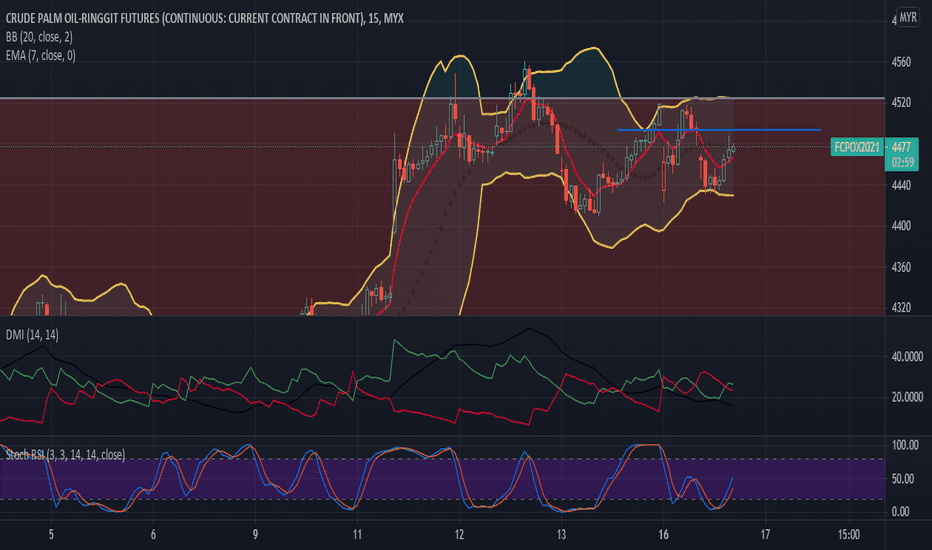Click the 40.0000 DMI axis label
Screen dimensions: 932x550
[x=907, y=357]
